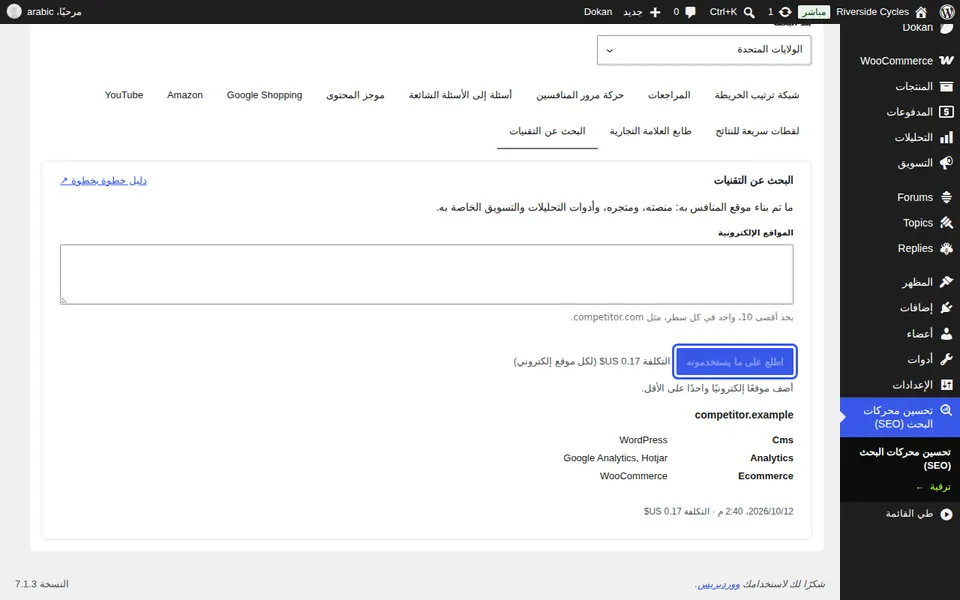Click the version النسخة 7.1.3 text
Image resolution: width=960 pixels, height=600 pixels.
click(42, 584)
